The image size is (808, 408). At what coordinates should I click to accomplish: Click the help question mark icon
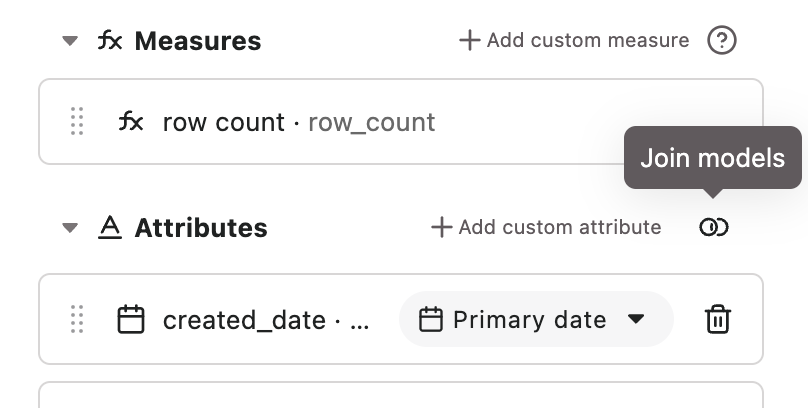(x=721, y=40)
